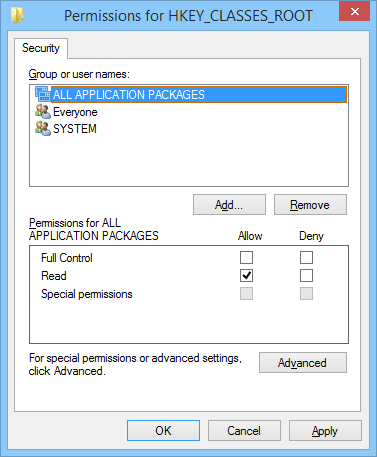Check Deny for Full Control
The height and width of the screenshot is (457, 377).
pos(306,257)
